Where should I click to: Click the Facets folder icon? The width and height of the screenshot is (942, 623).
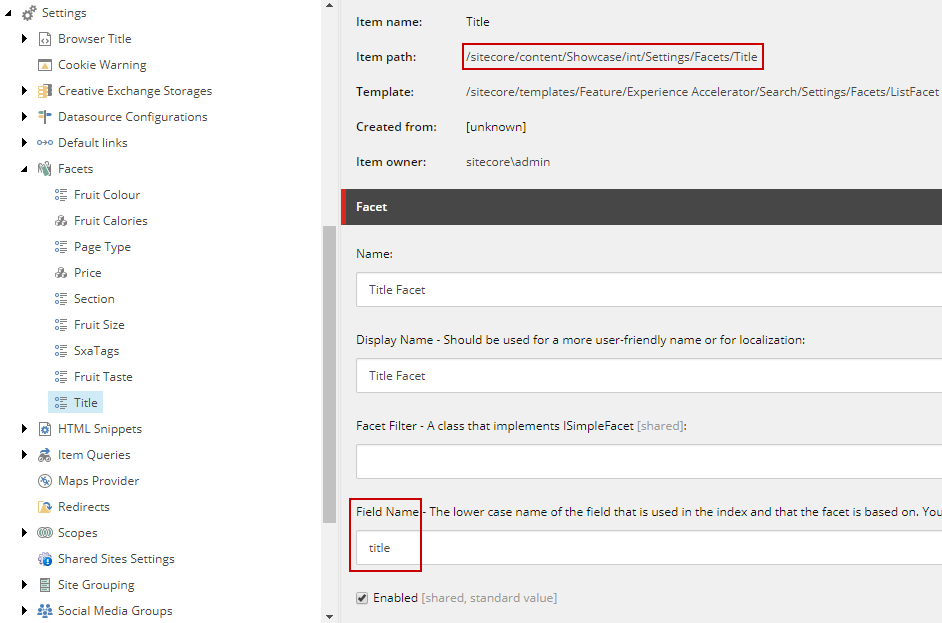(x=44, y=168)
